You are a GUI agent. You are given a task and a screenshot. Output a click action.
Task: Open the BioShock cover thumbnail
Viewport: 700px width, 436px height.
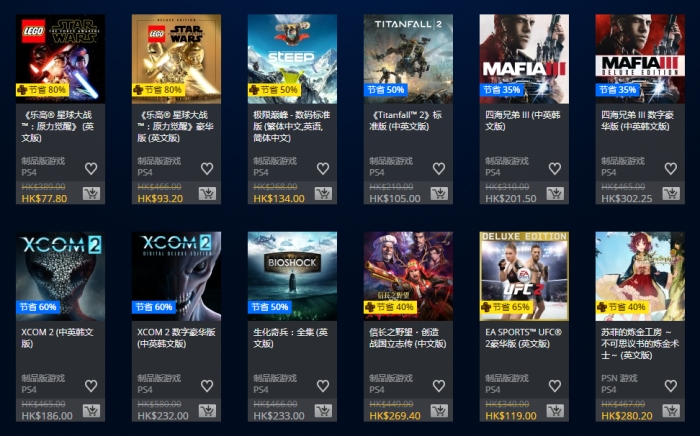[292, 276]
